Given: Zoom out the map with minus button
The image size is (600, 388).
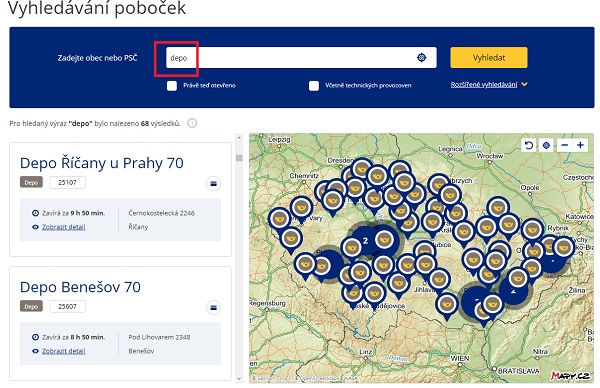Looking at the screenshot, I should pos(564,145).
